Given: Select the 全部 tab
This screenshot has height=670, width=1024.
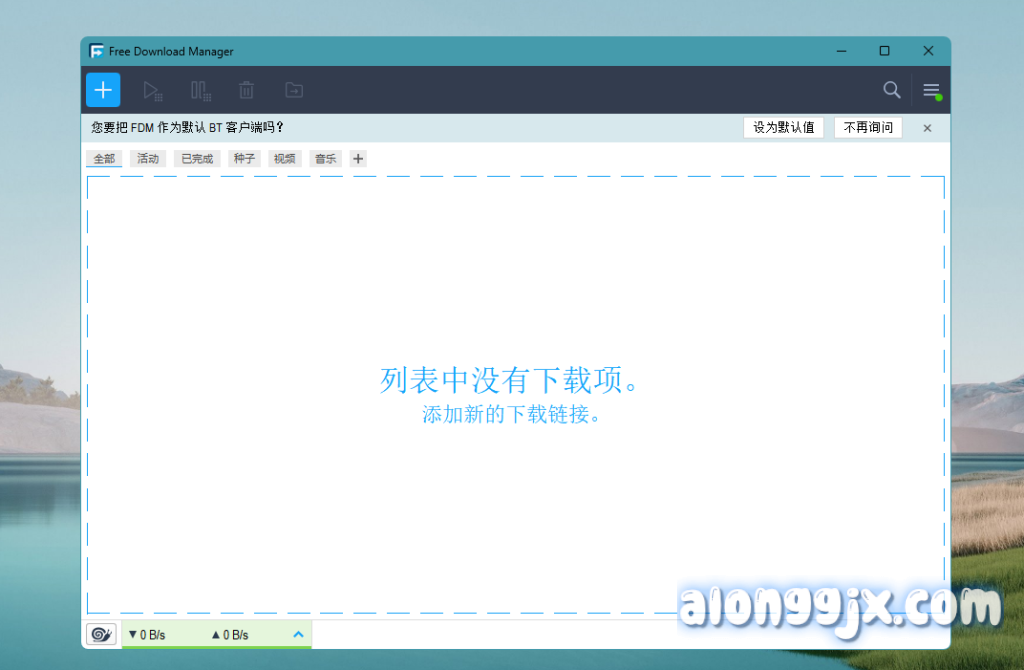Looking at the screenshot, I should coord(104,158).
